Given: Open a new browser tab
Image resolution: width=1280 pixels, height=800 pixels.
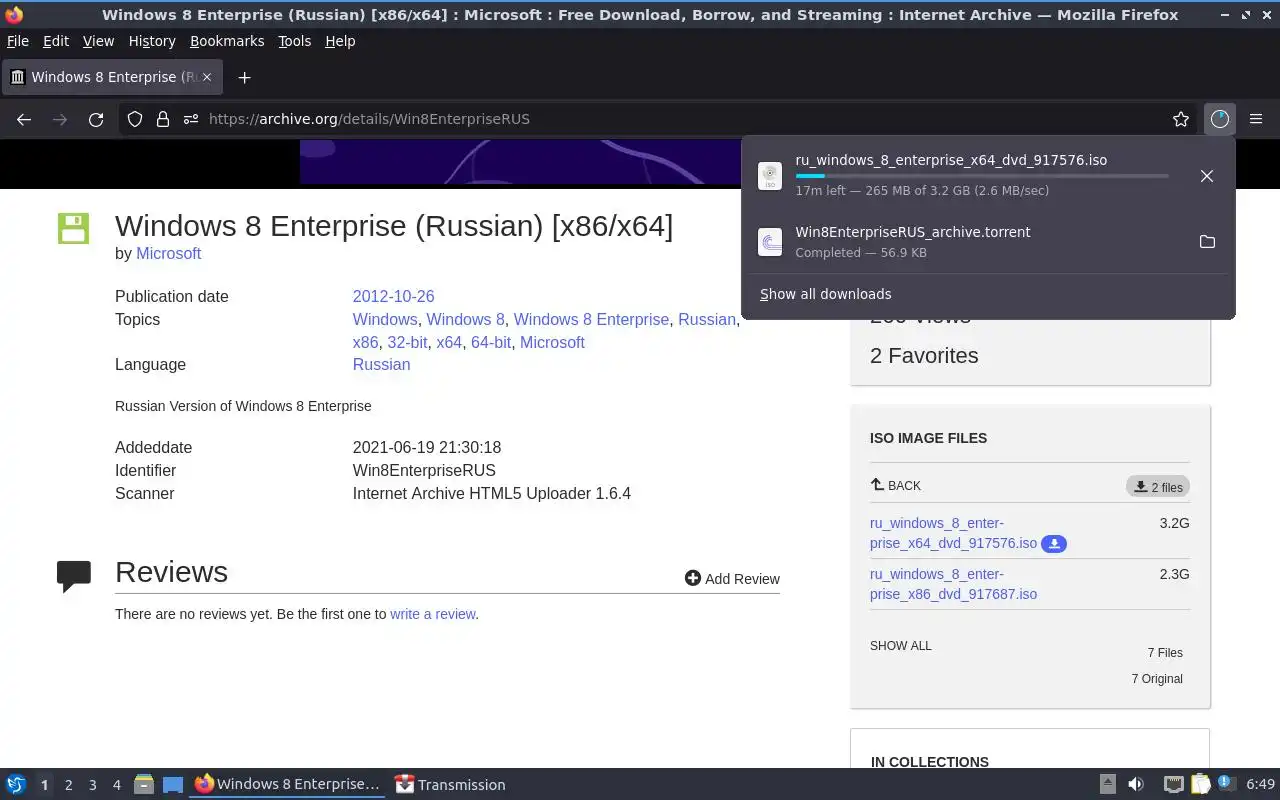Looking at the screenshot, I should (244, 77).
